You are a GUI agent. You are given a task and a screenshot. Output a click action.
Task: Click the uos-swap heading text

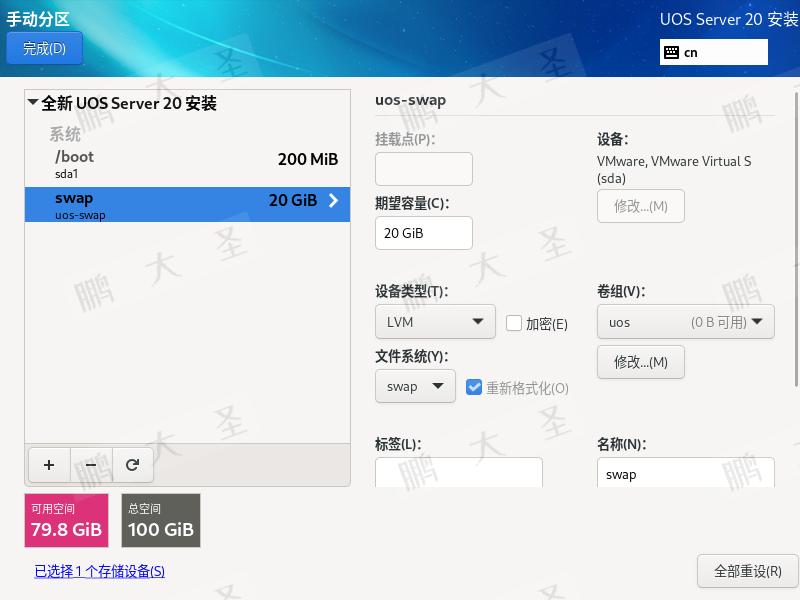(410, 100)
